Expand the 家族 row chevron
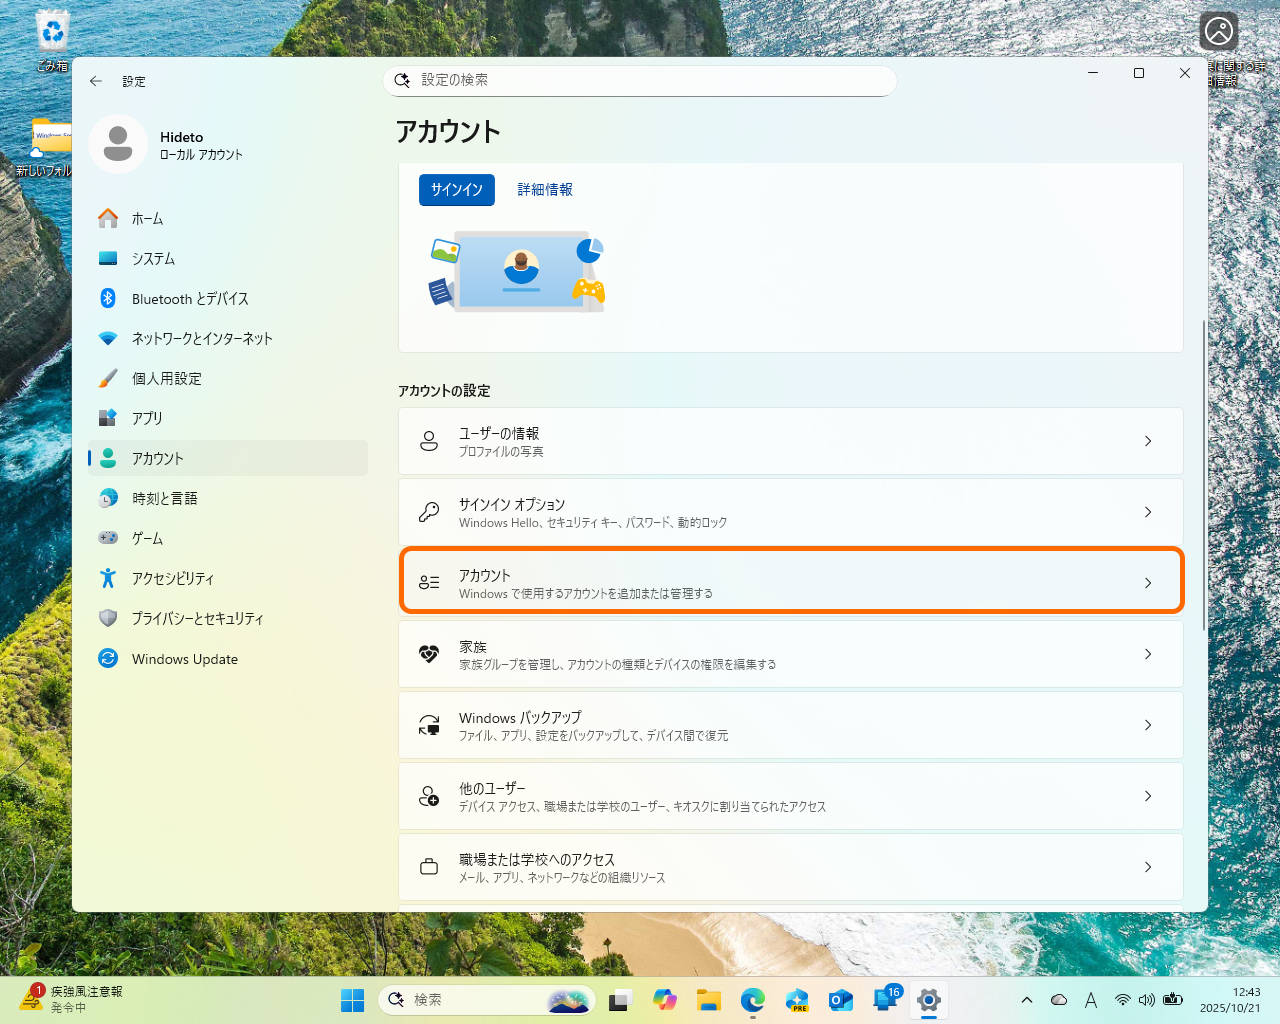Viewport: 1280px width, 1024px height. coord(1148,654)
